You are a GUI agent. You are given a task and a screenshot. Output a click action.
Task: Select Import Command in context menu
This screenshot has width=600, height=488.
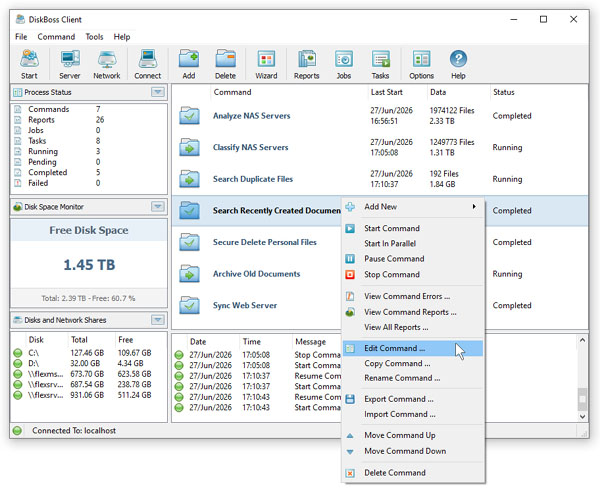pyautogui.click(x=413, y=414)
